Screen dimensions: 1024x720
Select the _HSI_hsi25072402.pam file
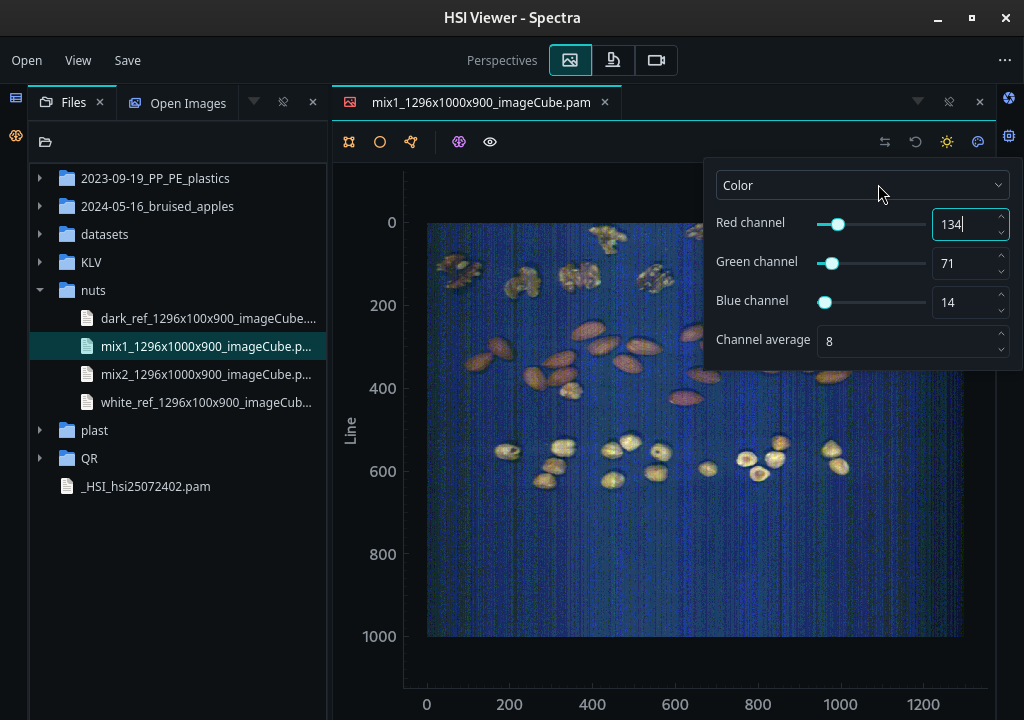(178, 486)
